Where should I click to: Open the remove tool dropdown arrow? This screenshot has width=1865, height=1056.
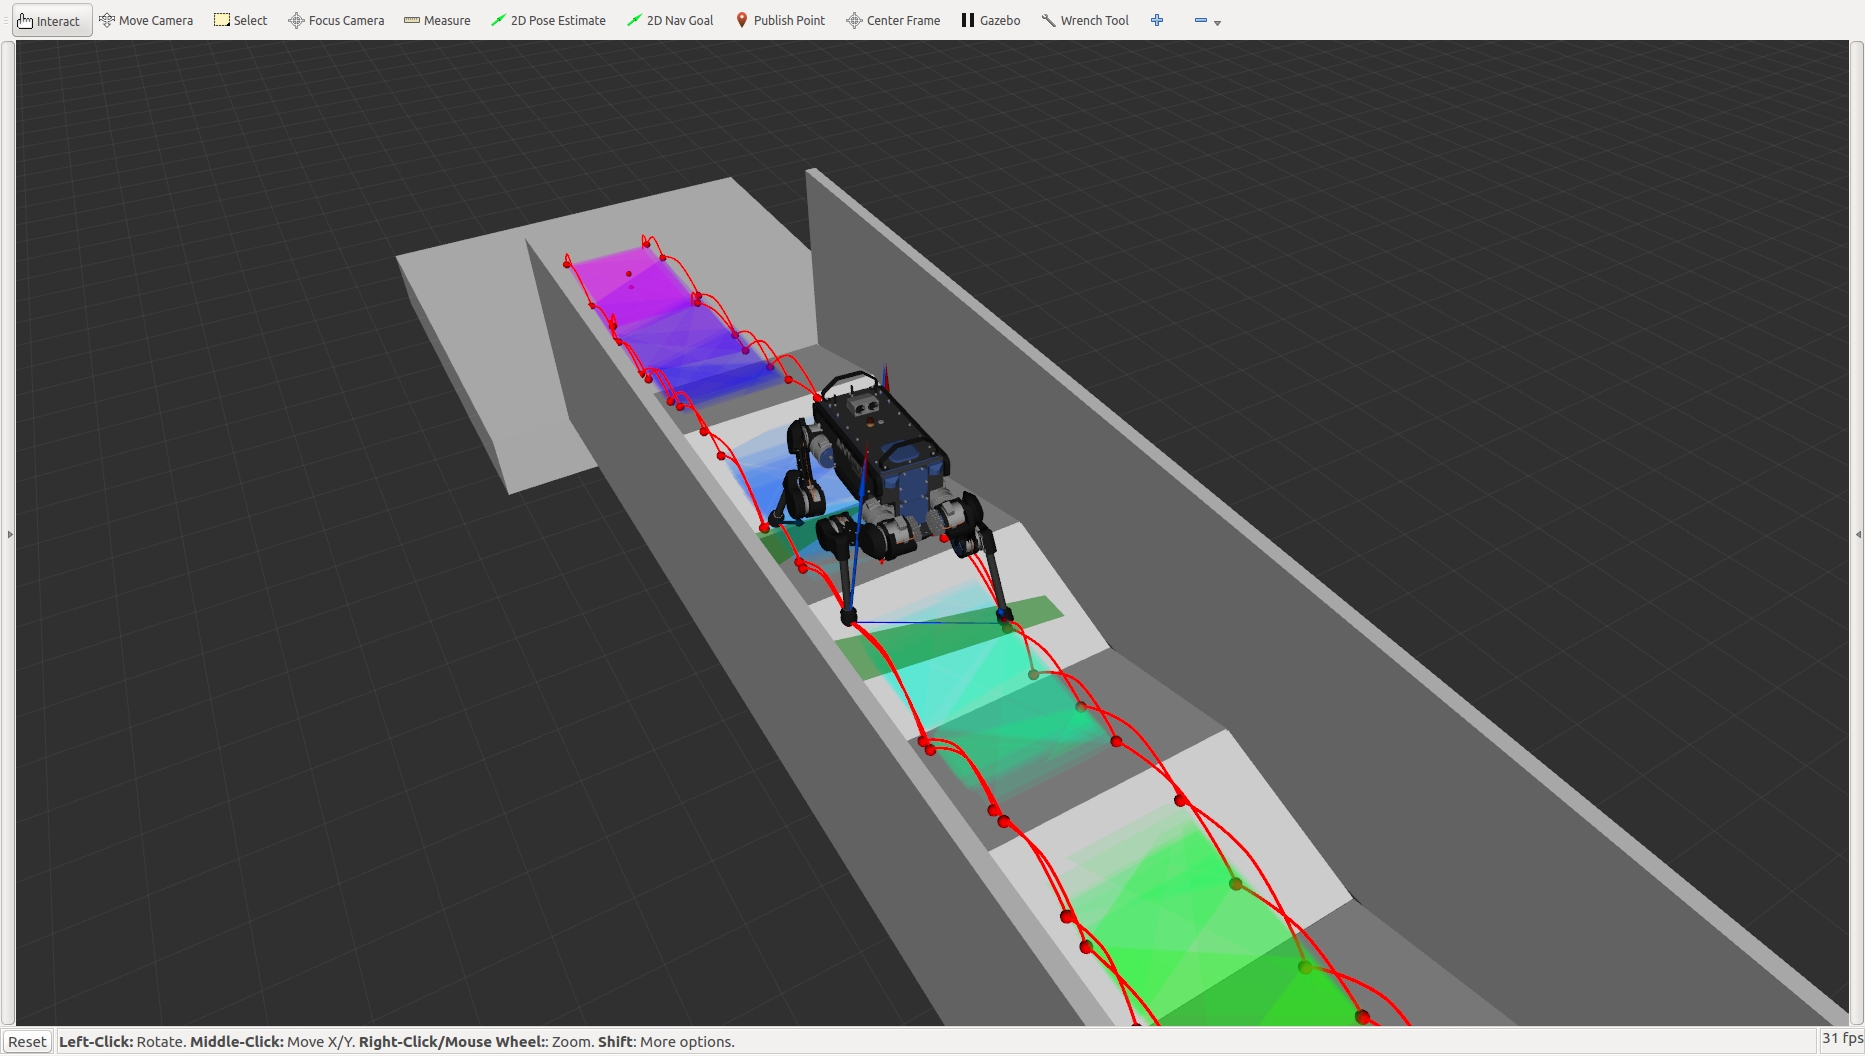[x=1217, y=22]
